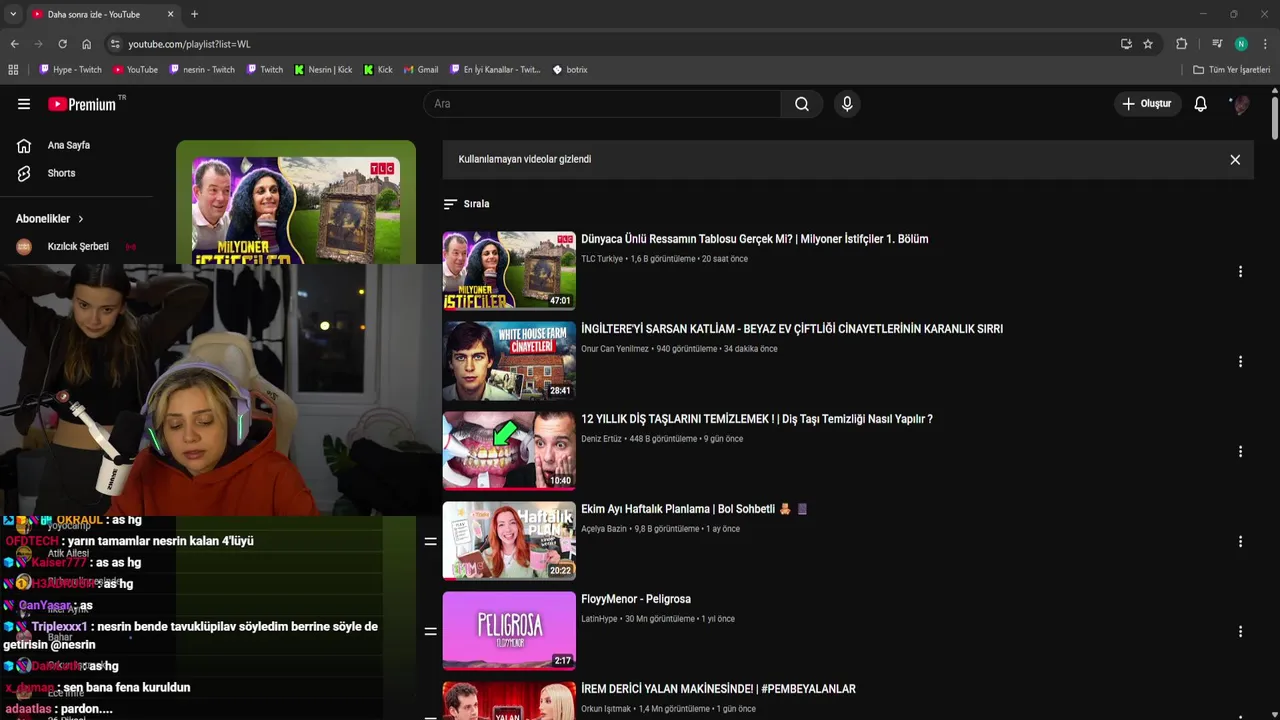Grab the reorder handle for Peligrosa video
The image size is (1280, 720).
(x=430, y=631)
